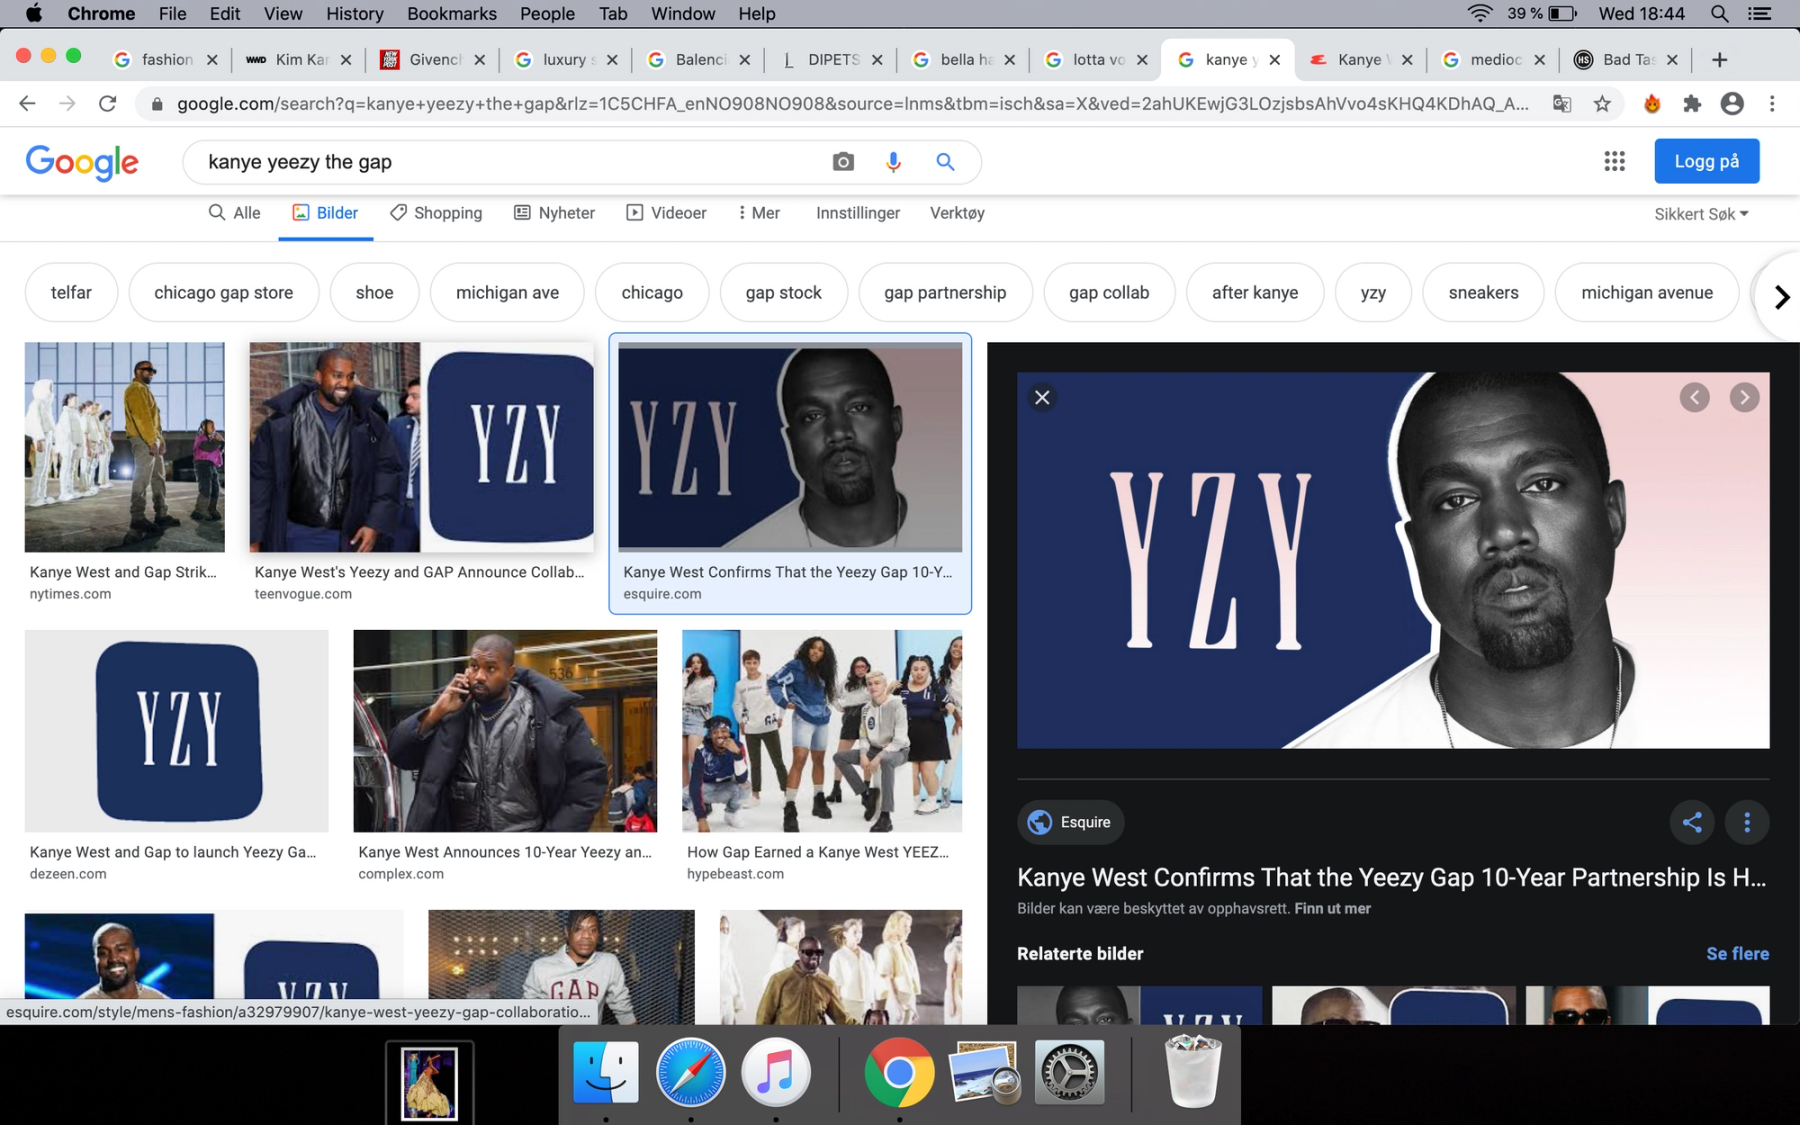The width and height of the screenshot is (1800, 1125).
Task: Click the article title in the preview panel
Action: pos(1391,877)
